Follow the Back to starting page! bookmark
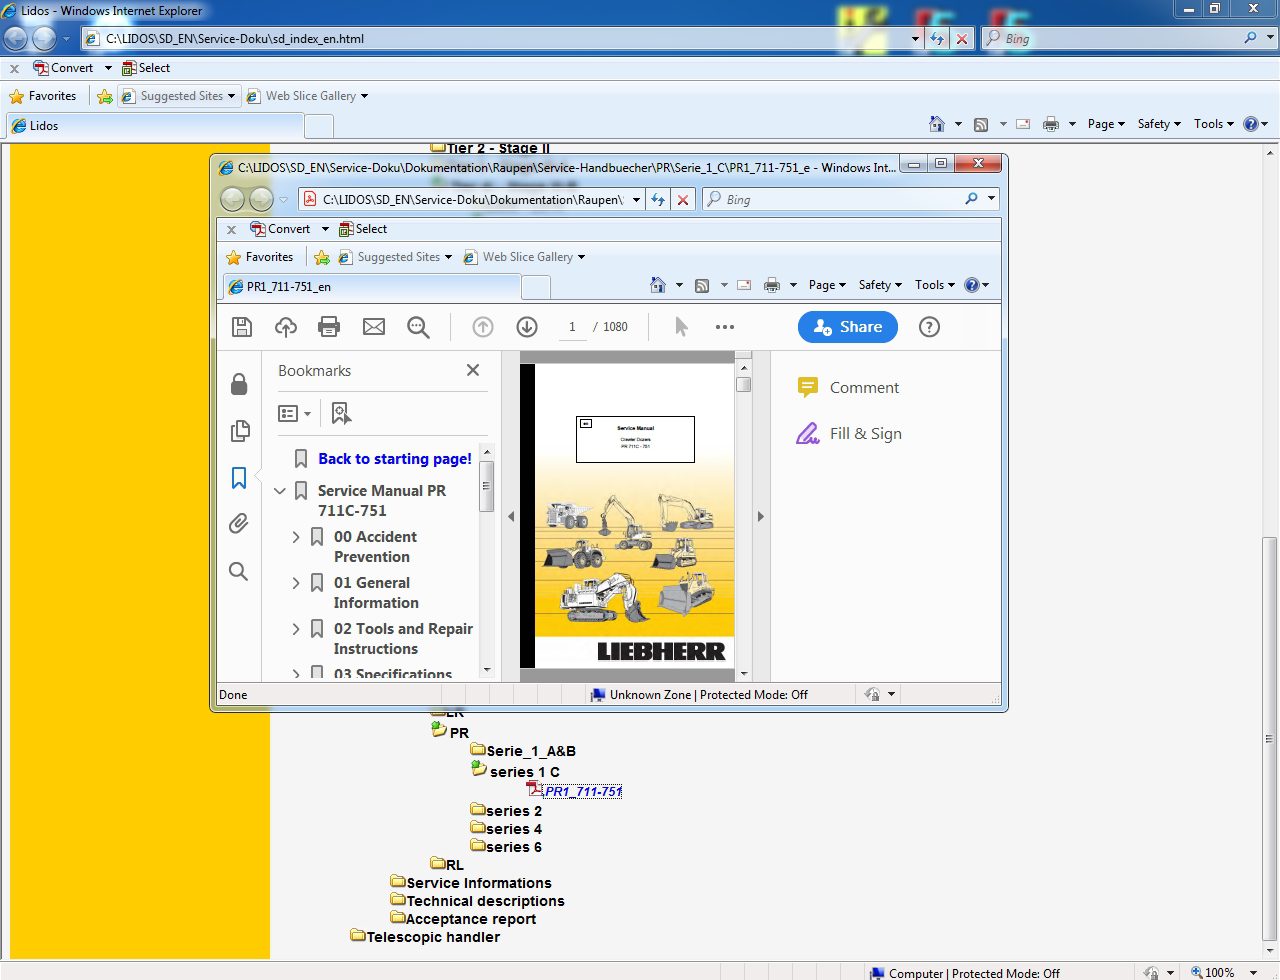This screenshot has height=980, width=1280. point(395,459)
